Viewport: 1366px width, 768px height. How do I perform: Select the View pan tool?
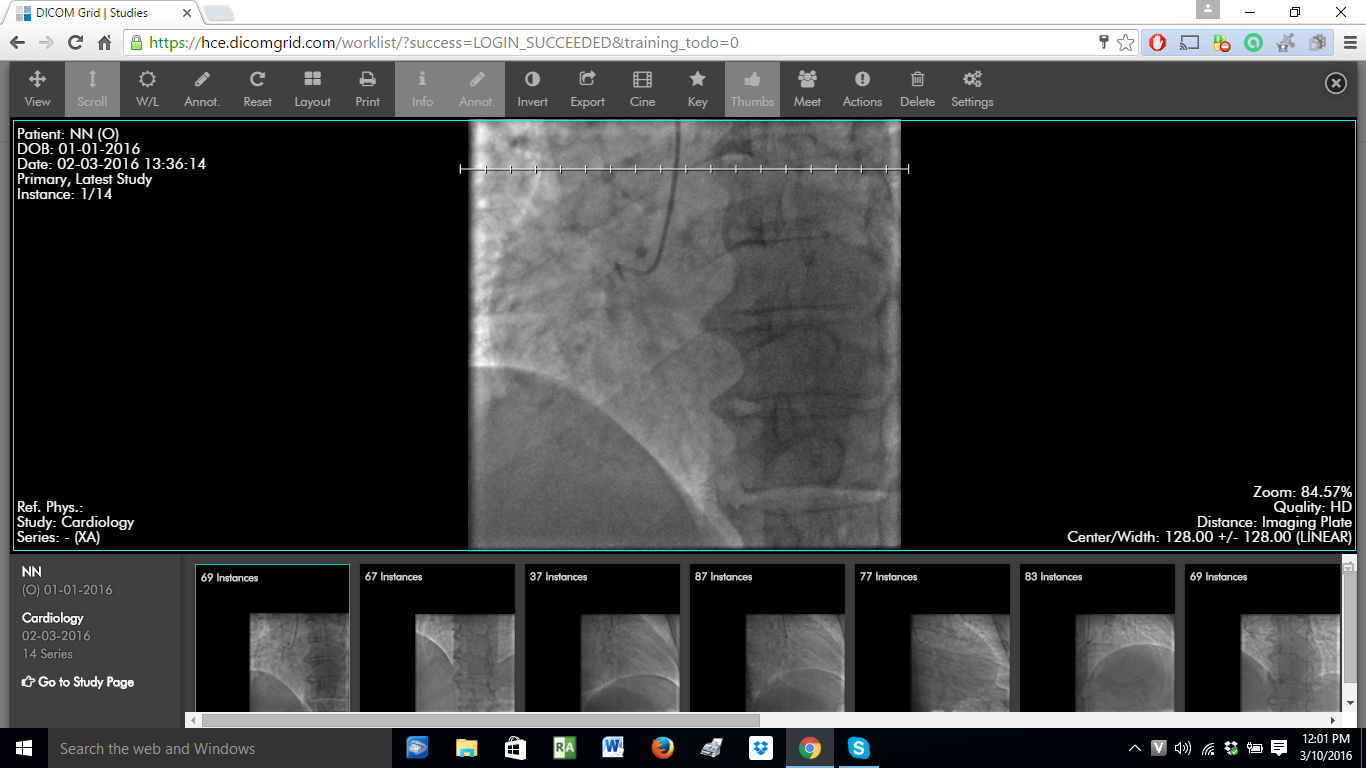37,89
